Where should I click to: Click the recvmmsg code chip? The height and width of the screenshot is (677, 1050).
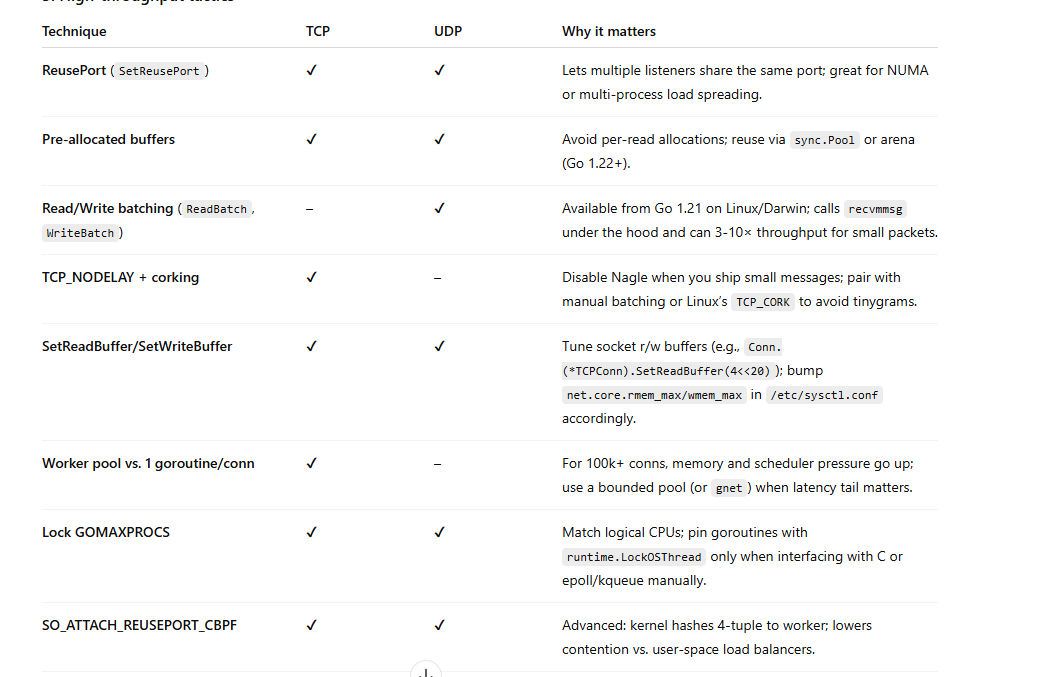point(875,209)
